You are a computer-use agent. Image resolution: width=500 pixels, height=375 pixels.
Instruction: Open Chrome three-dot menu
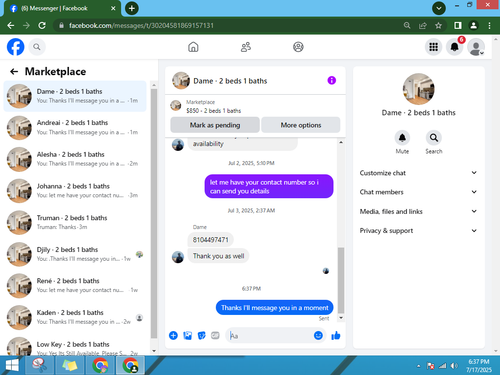tap(489, 25)
